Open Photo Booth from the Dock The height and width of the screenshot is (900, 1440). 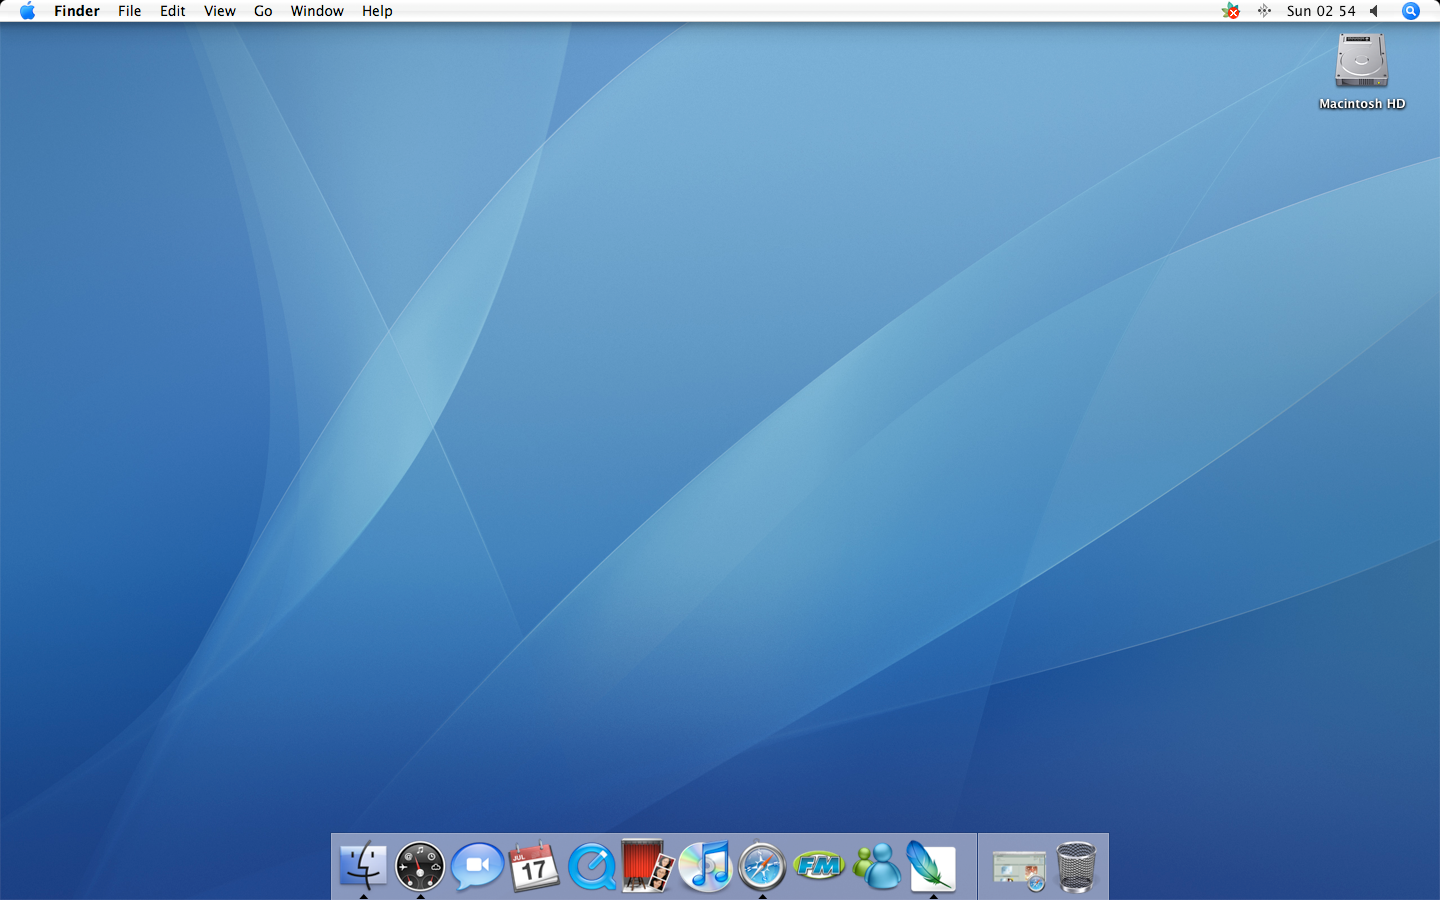[648, 865]
